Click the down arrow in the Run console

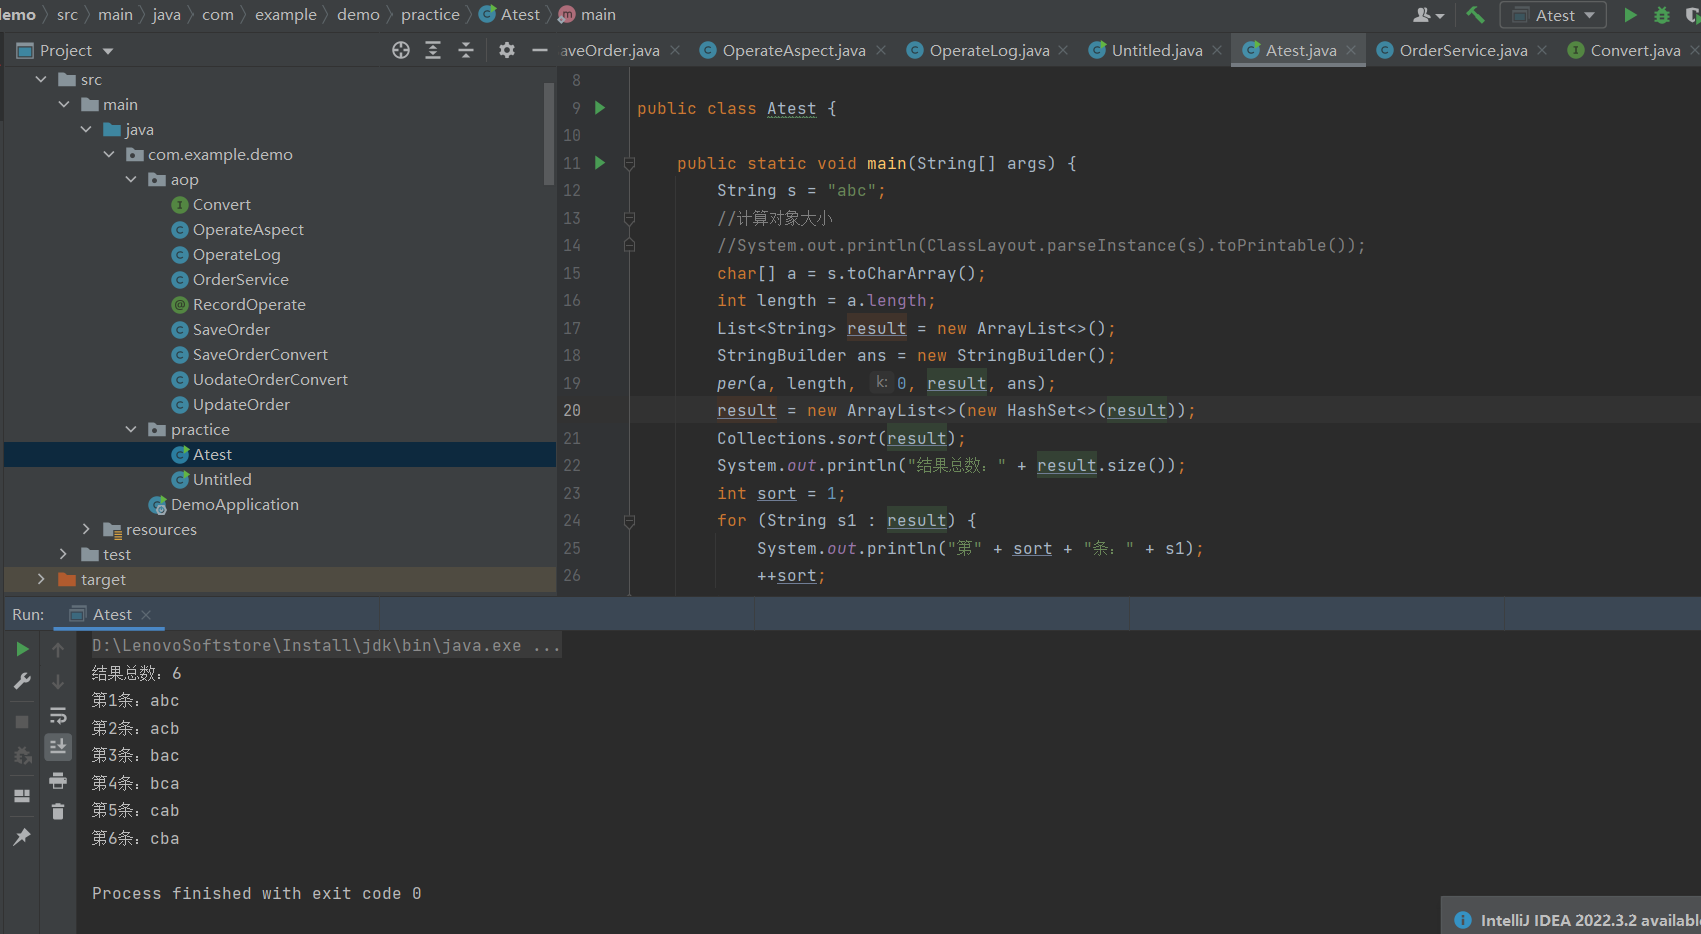coord(58,682)
